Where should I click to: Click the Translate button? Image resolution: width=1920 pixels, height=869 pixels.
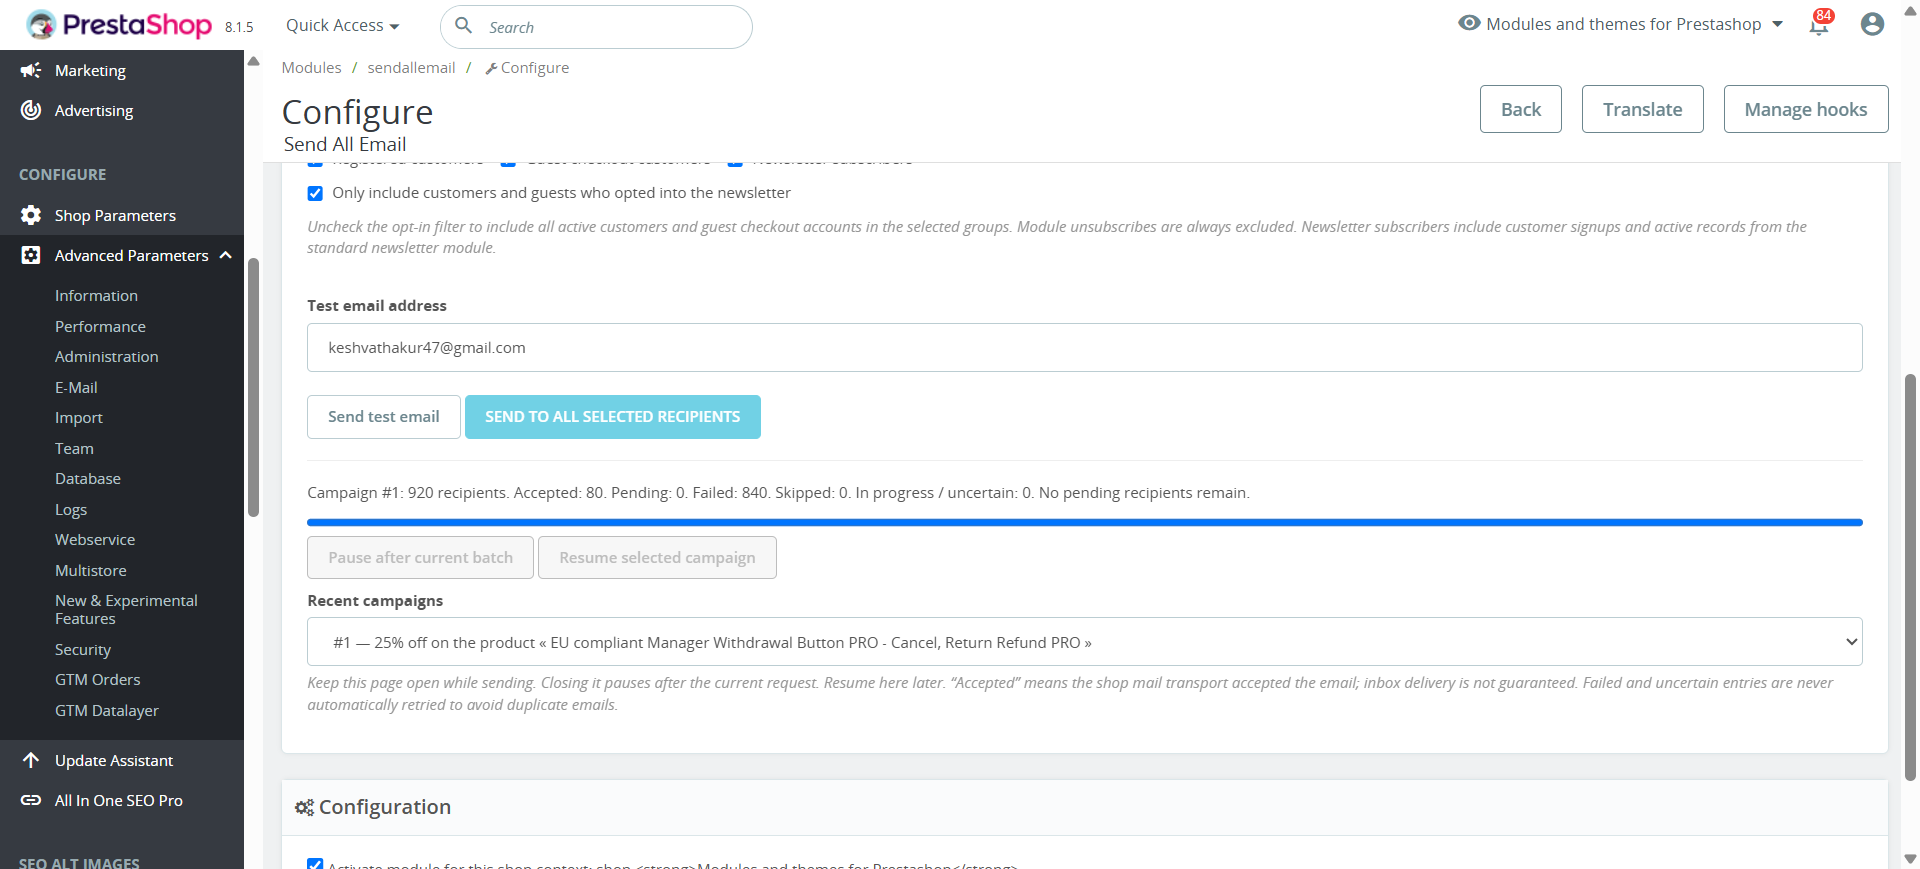[x=1642, y=109]
